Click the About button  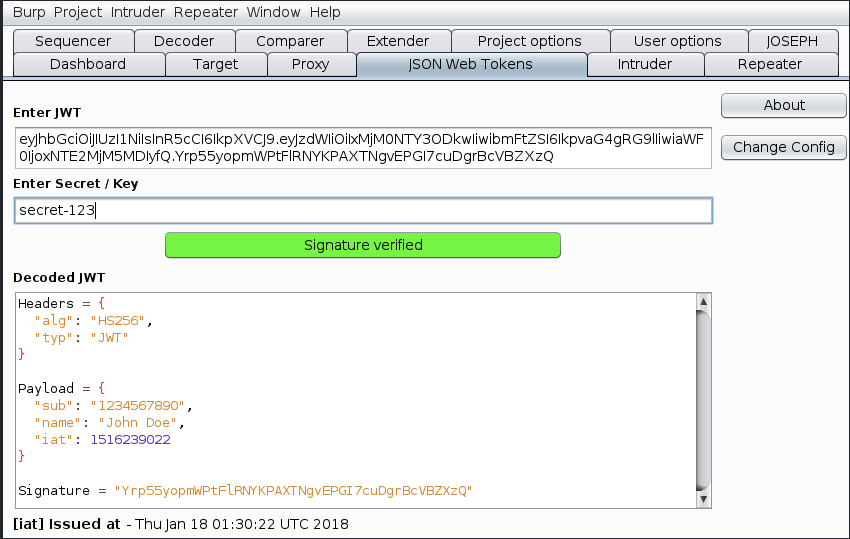[x=784, y=105]
